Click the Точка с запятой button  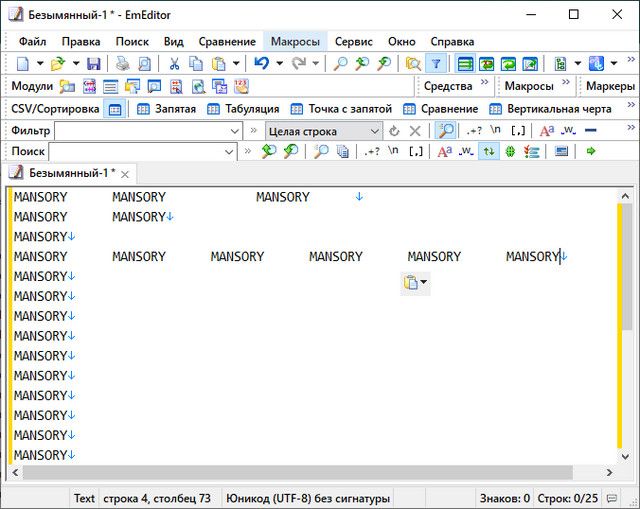(341, 108)
